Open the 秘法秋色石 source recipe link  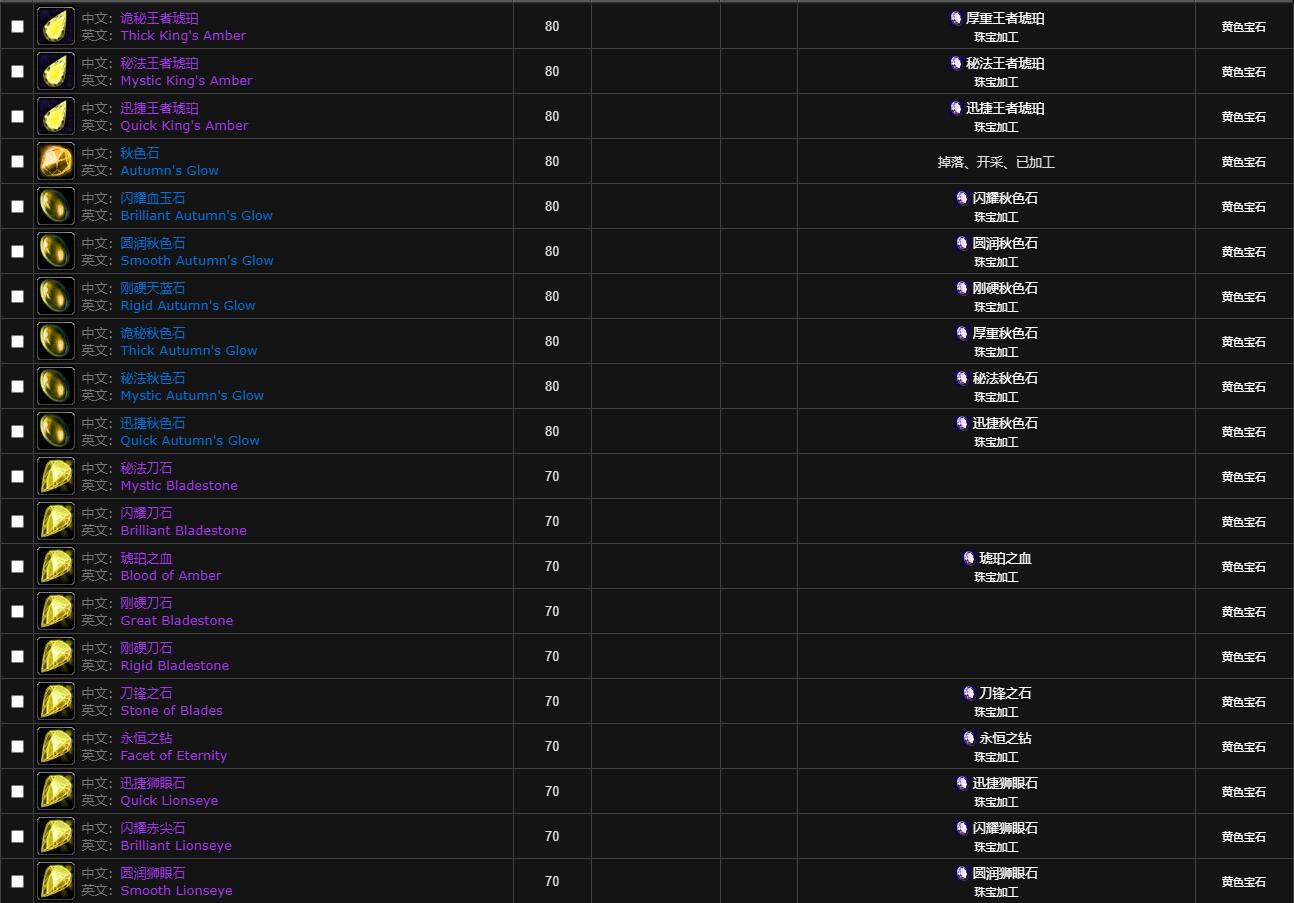(x=1005, y=378)
